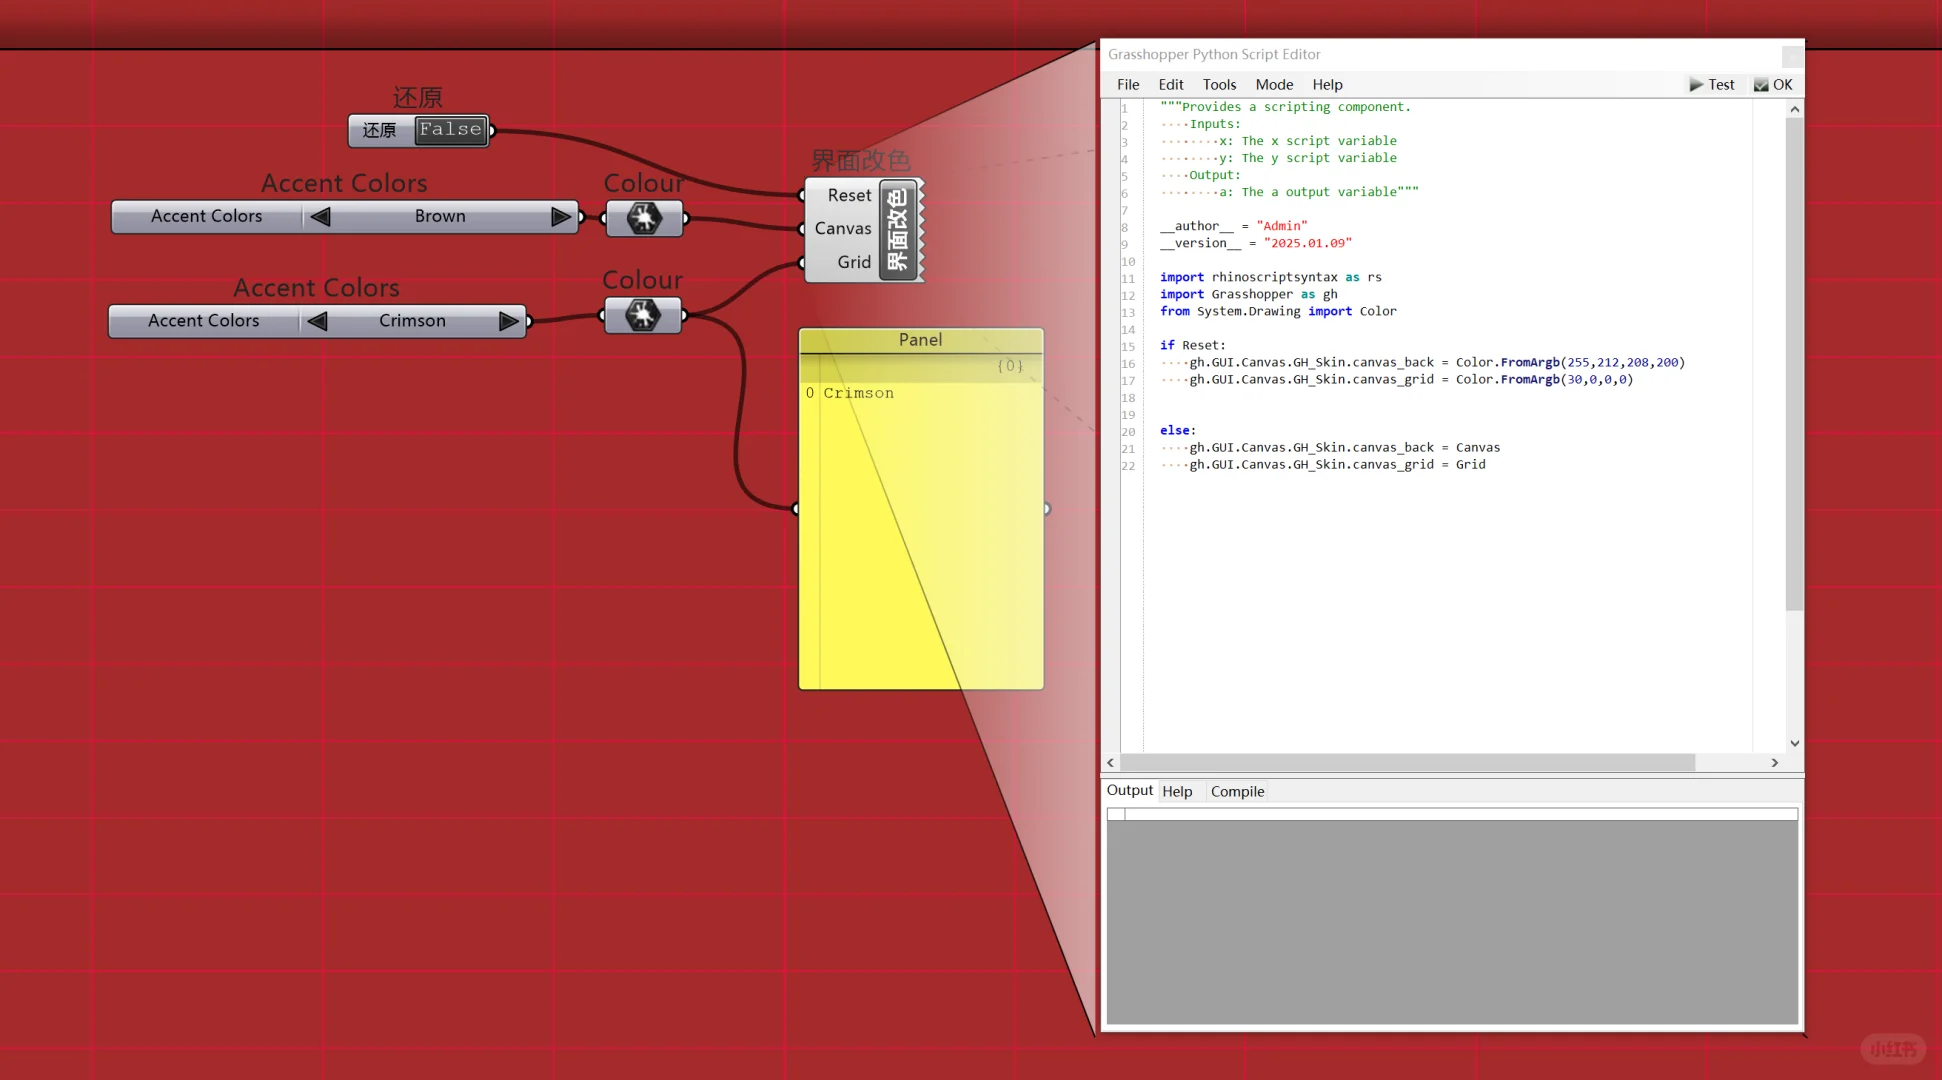
Task: Open the Brown value dropdown
Action: 440,216
